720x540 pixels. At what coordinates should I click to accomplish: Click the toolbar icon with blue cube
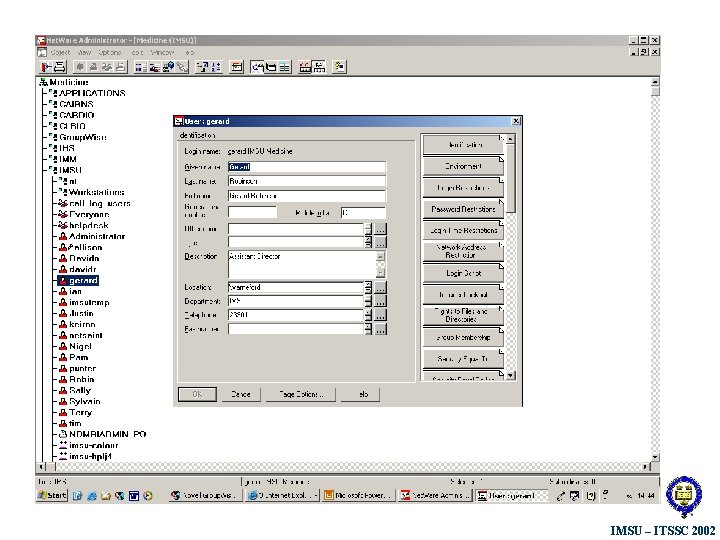pos(169,67)
